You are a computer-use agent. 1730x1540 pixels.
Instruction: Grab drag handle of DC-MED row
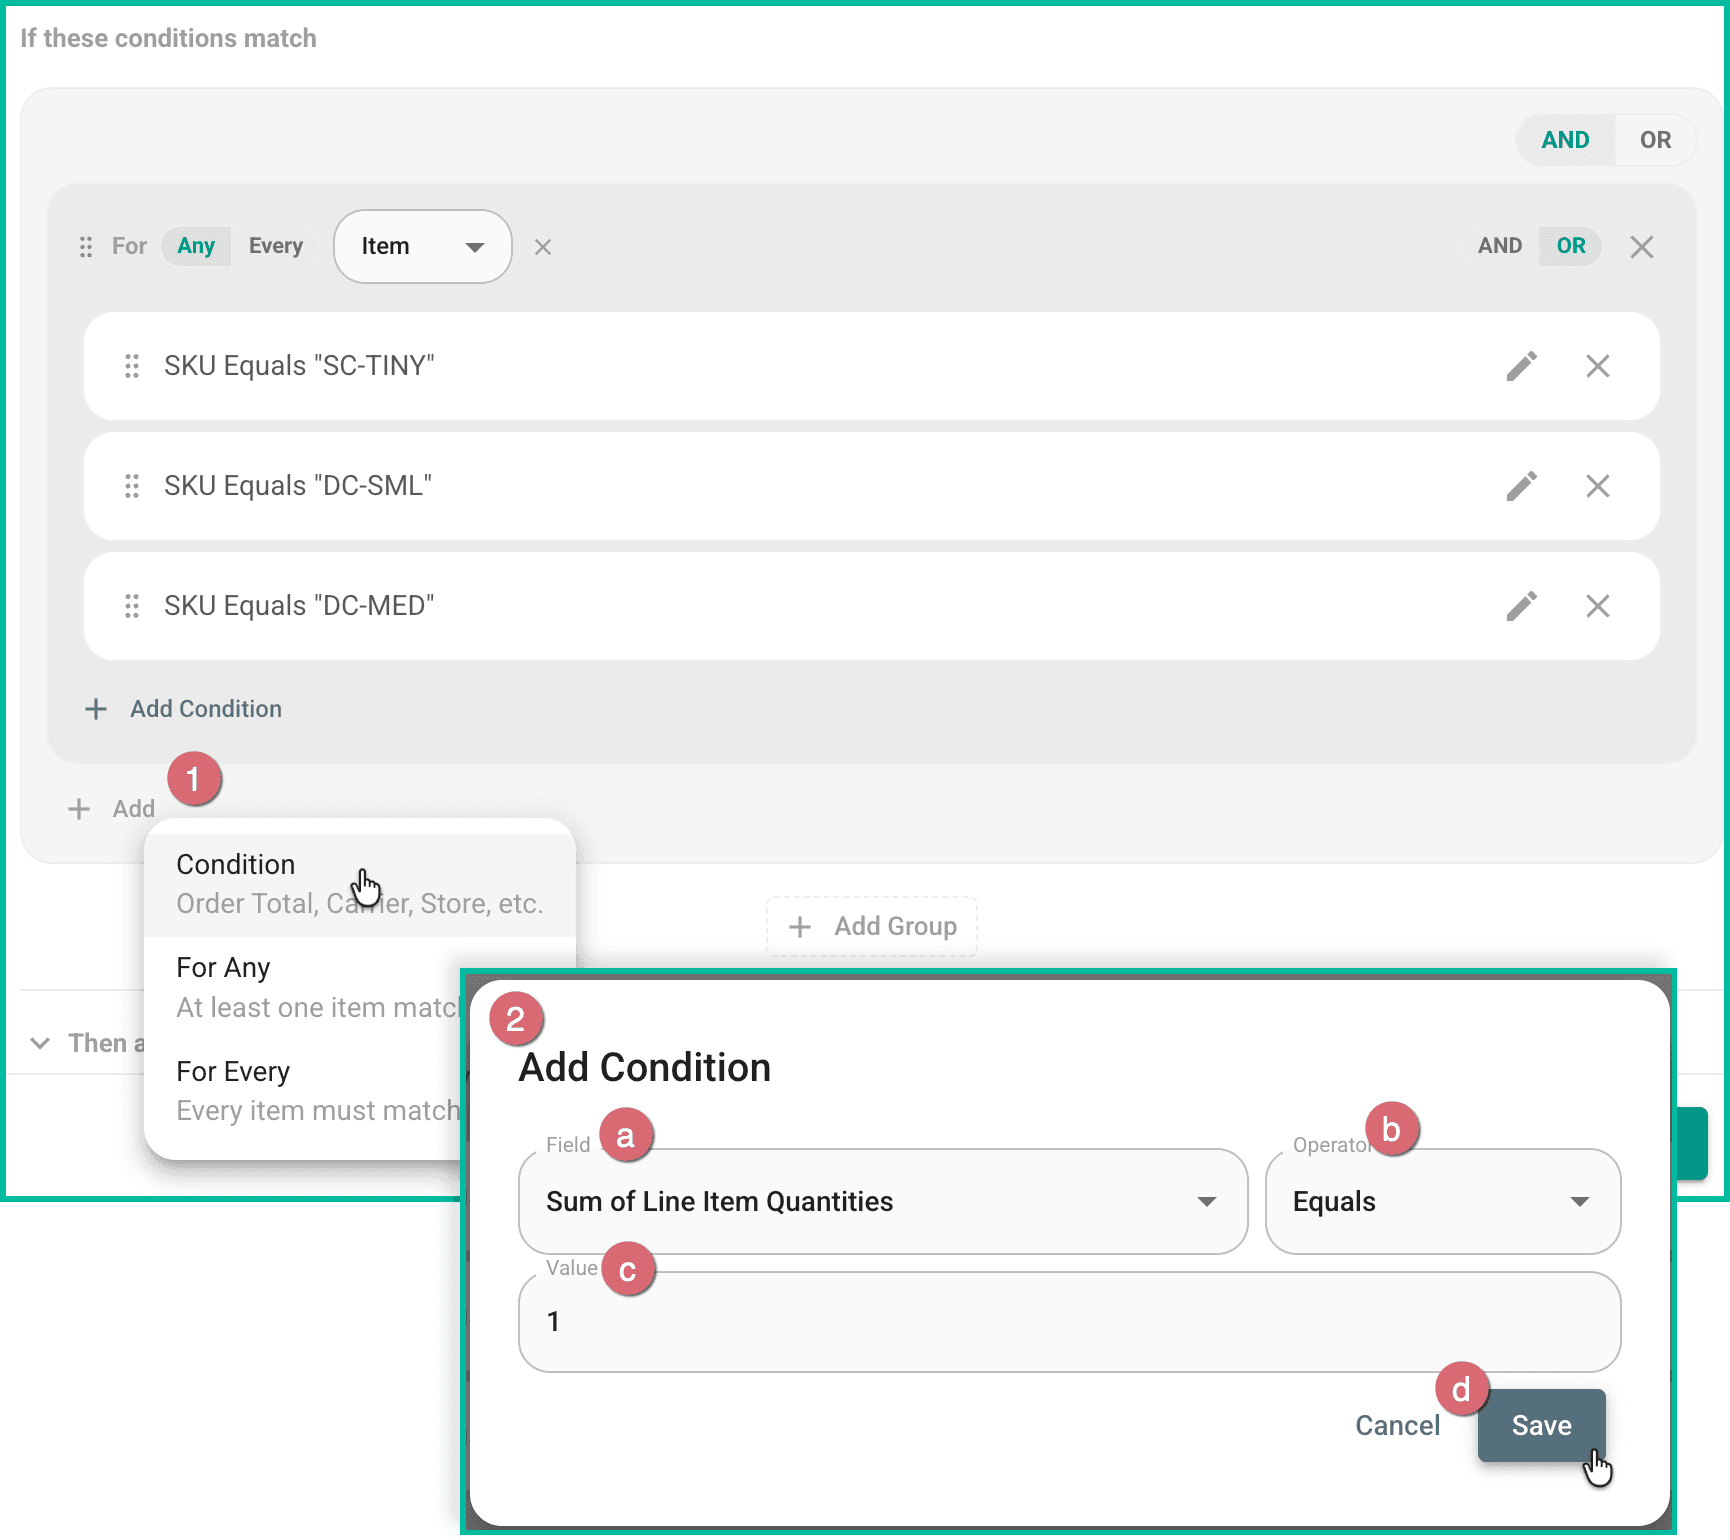pyautogui.click(x=131, y=606)
